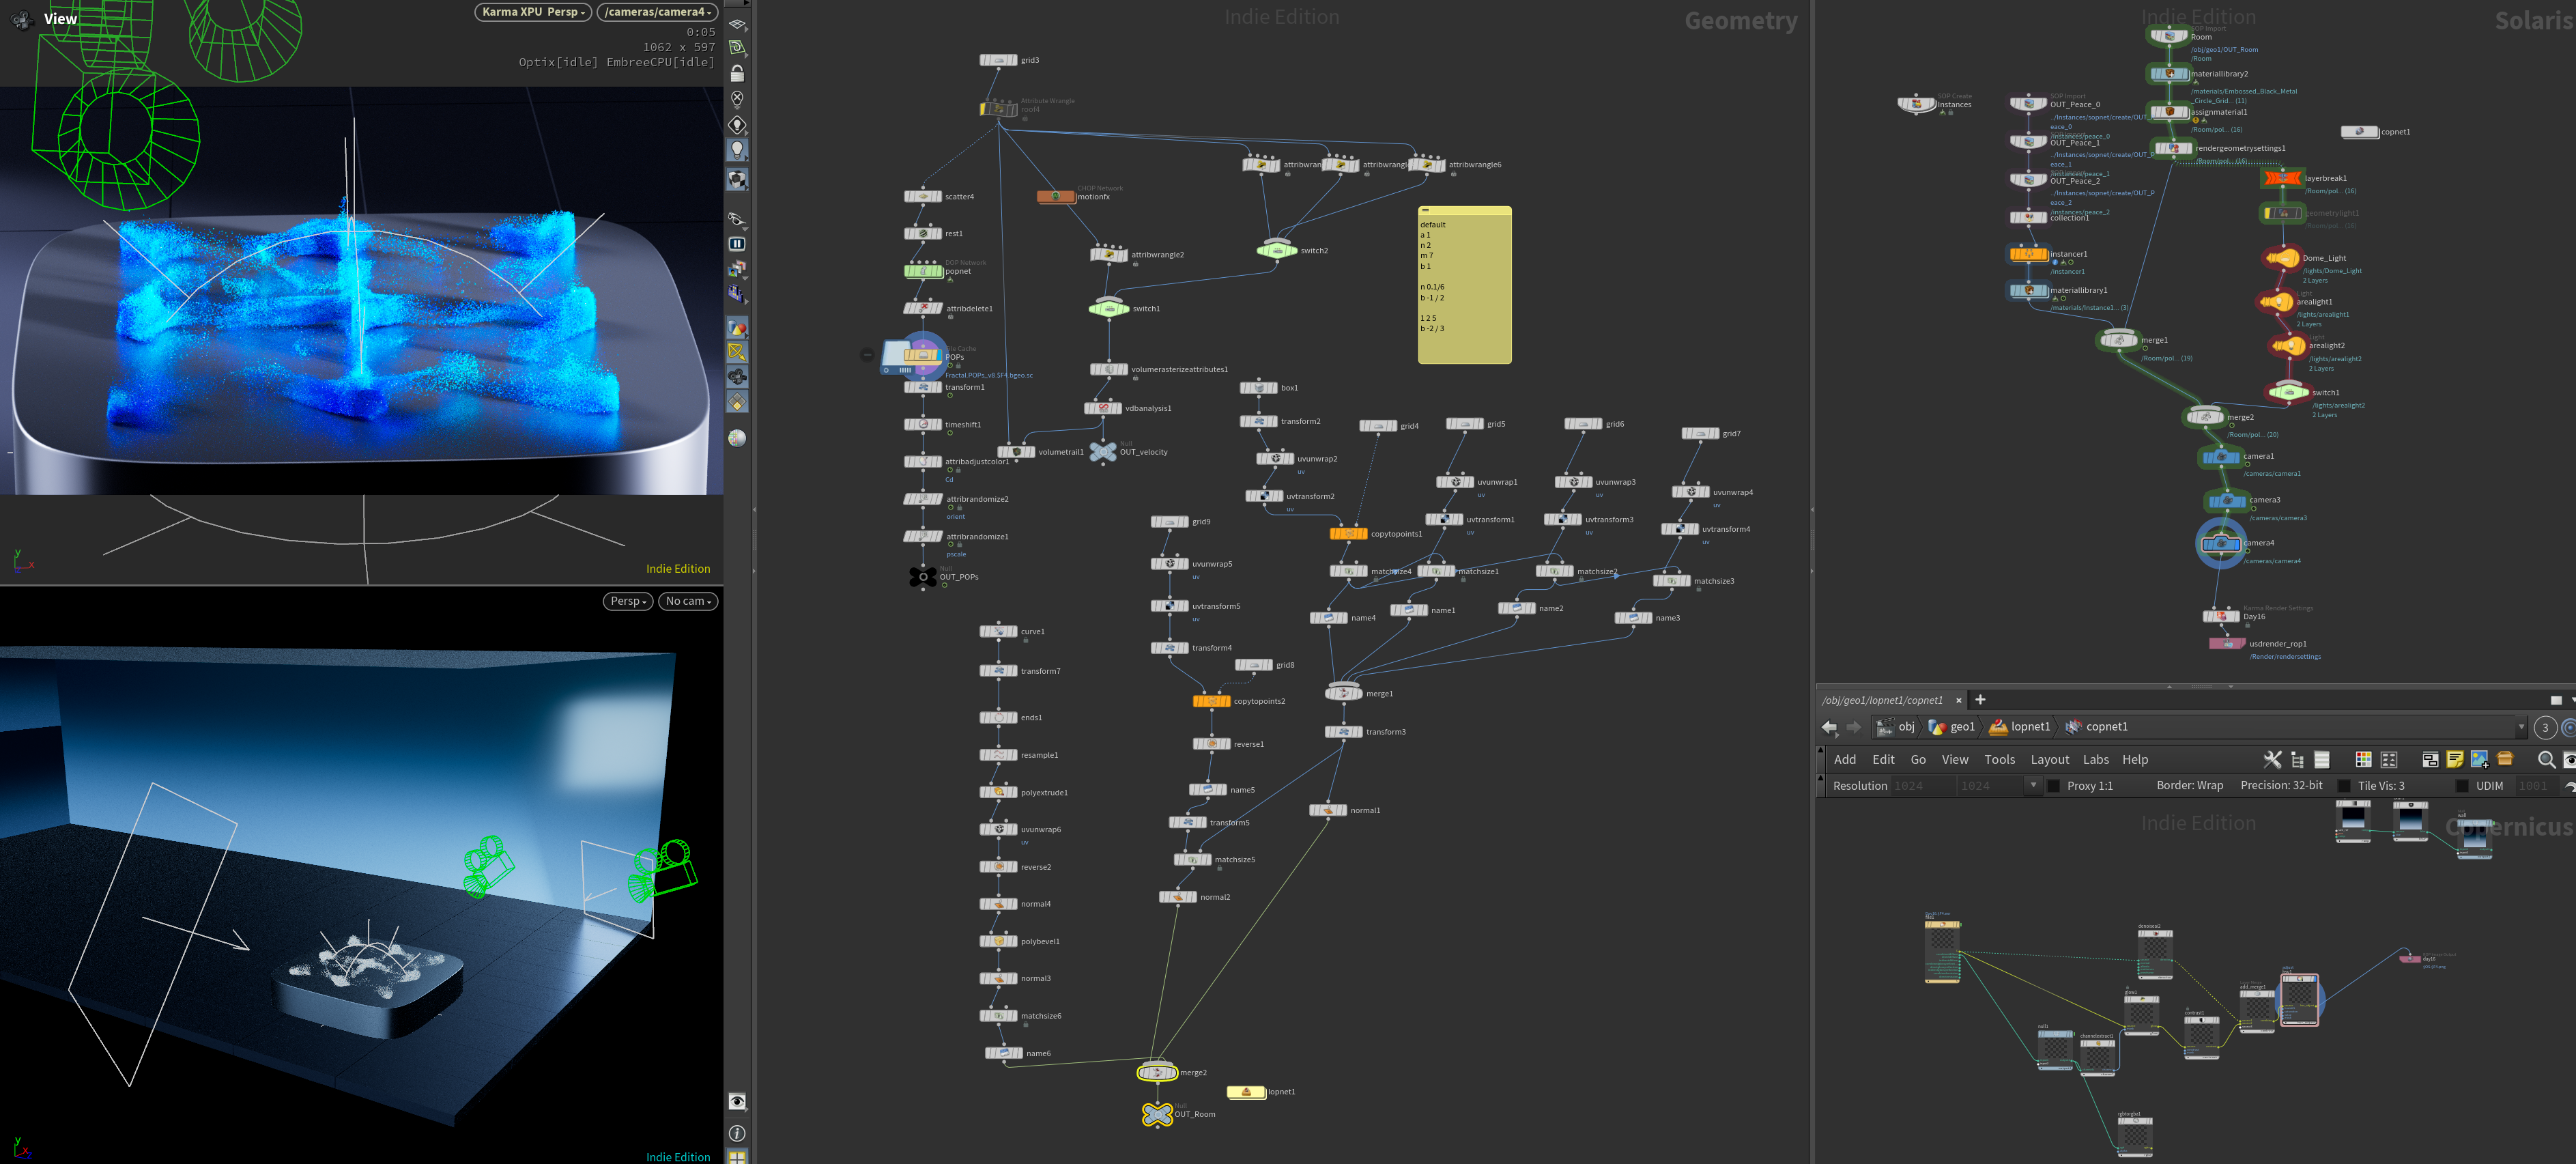2576x1164 pixels.
Task: Pause viewport rendering with pause icon
Action: [737, 243]
